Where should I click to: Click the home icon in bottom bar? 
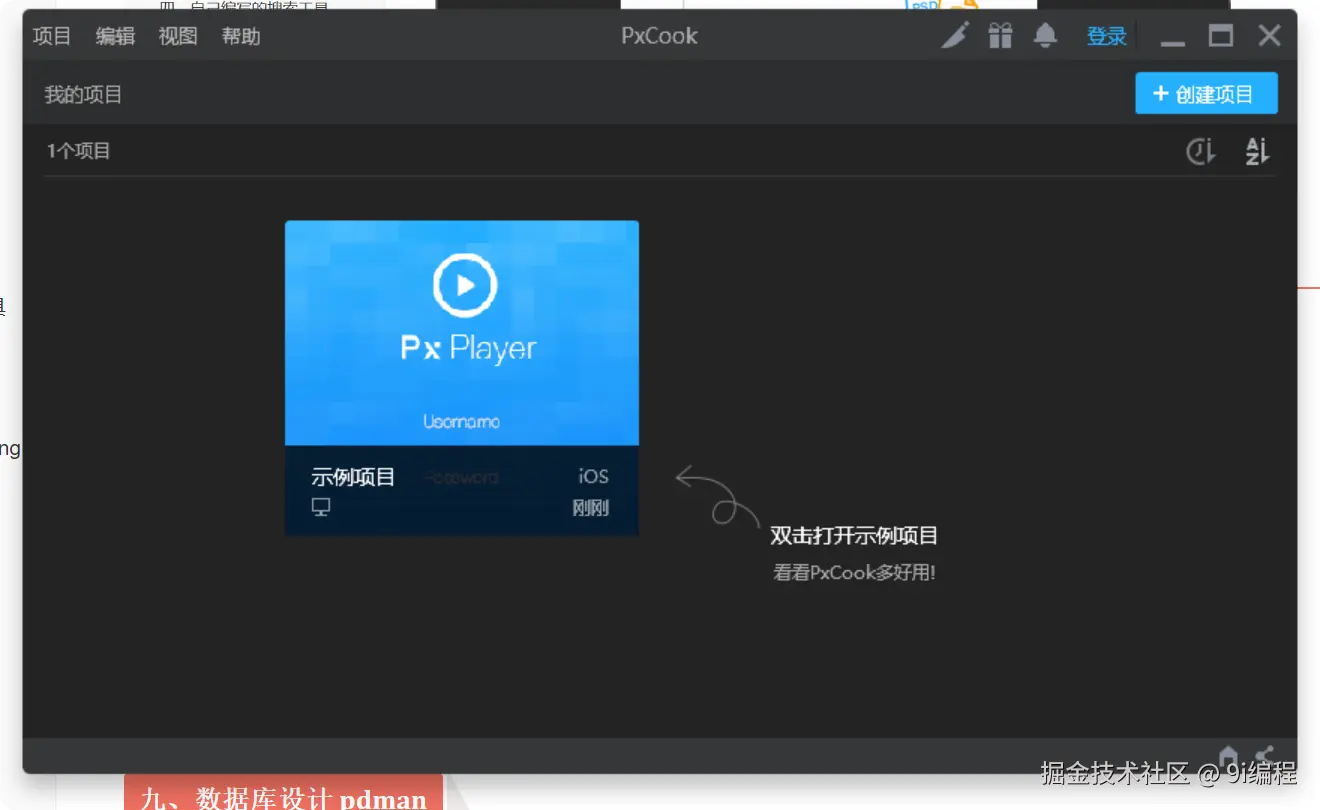[x=1229, y=756]
